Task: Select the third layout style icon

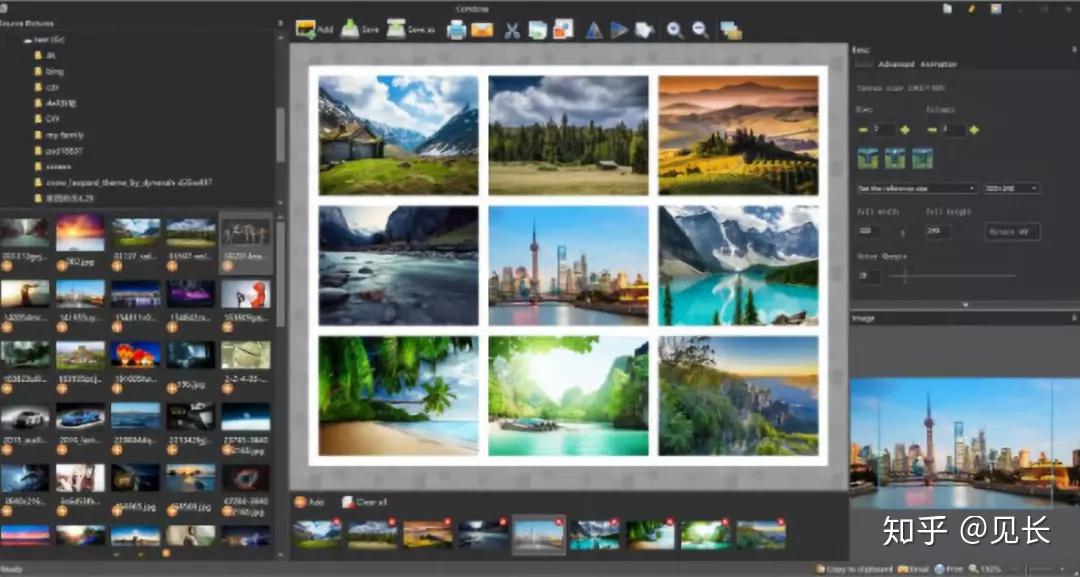Action: pyautogui.click(x=922, y=158)
